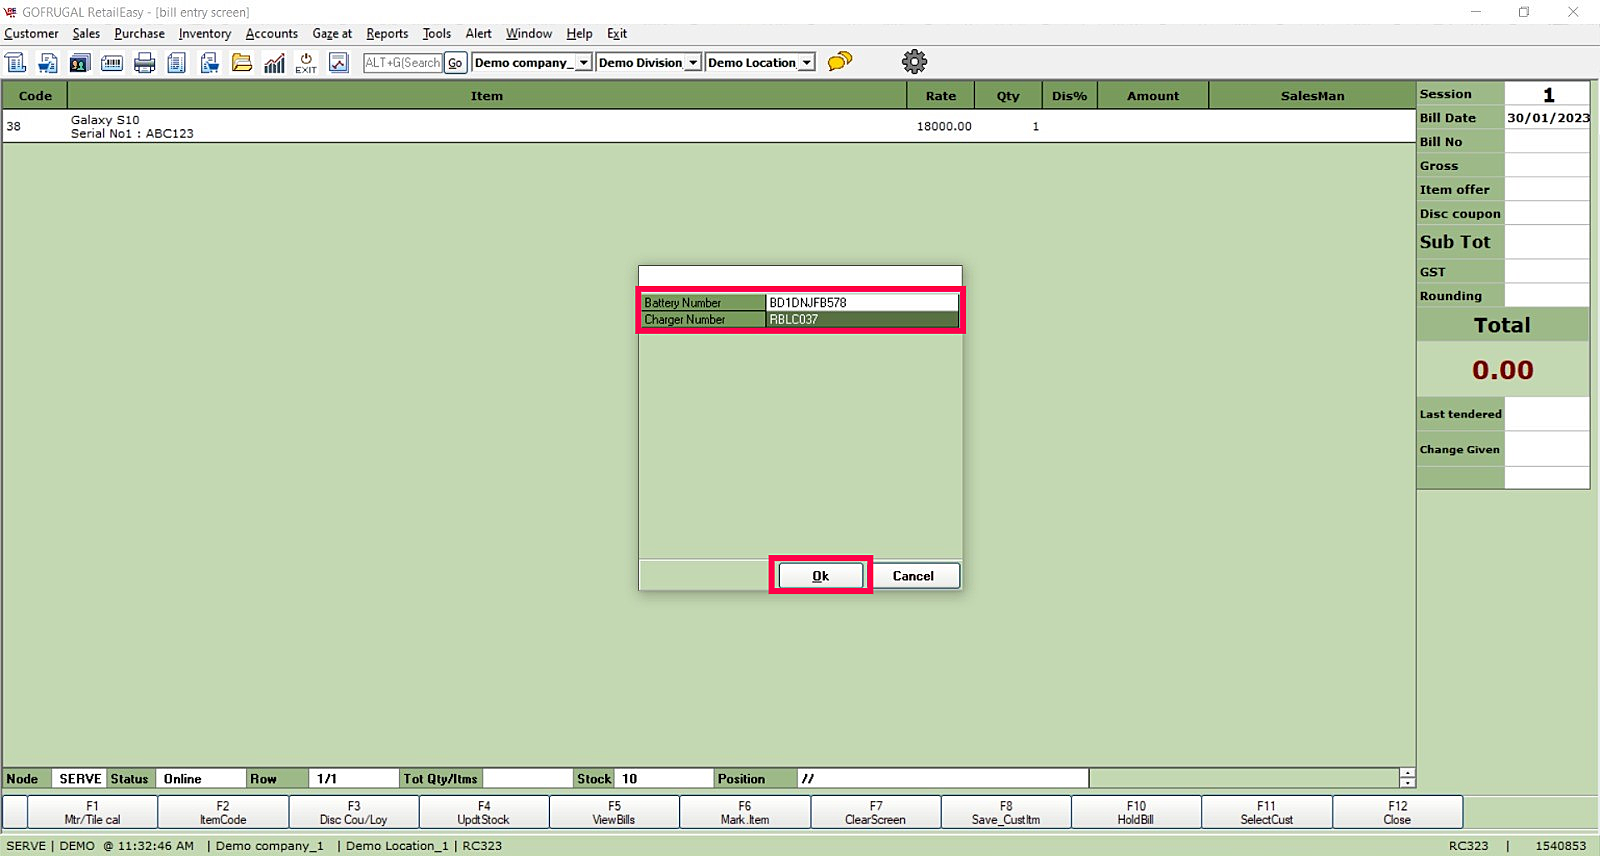The image size is (1600, 856).
Task: Click F5 ViewBills button
Action: (x=614, y=812)
